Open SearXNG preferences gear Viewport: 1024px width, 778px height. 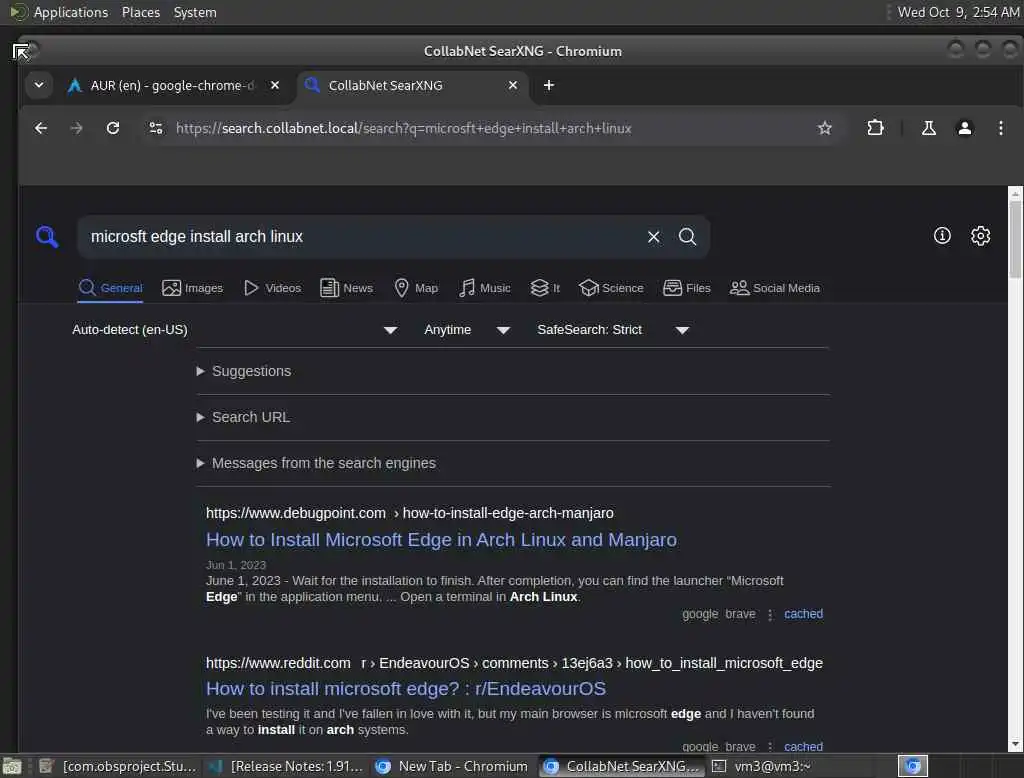pos(980,236)
